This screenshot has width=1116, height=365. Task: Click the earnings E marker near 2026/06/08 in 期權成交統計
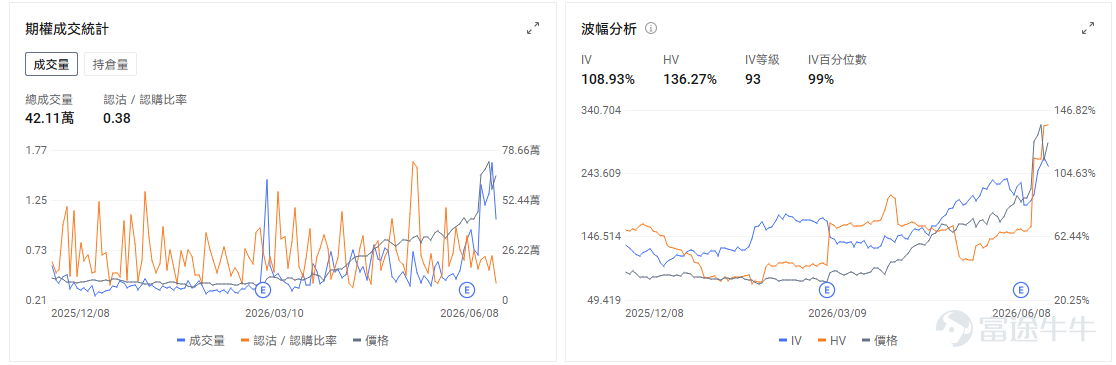467,290
